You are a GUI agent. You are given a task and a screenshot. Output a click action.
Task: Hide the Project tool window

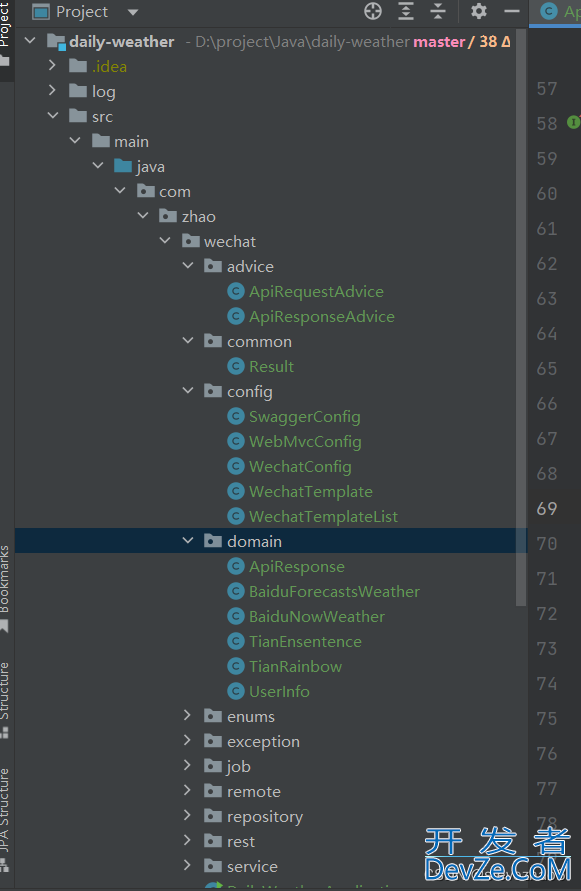(512, 11)
